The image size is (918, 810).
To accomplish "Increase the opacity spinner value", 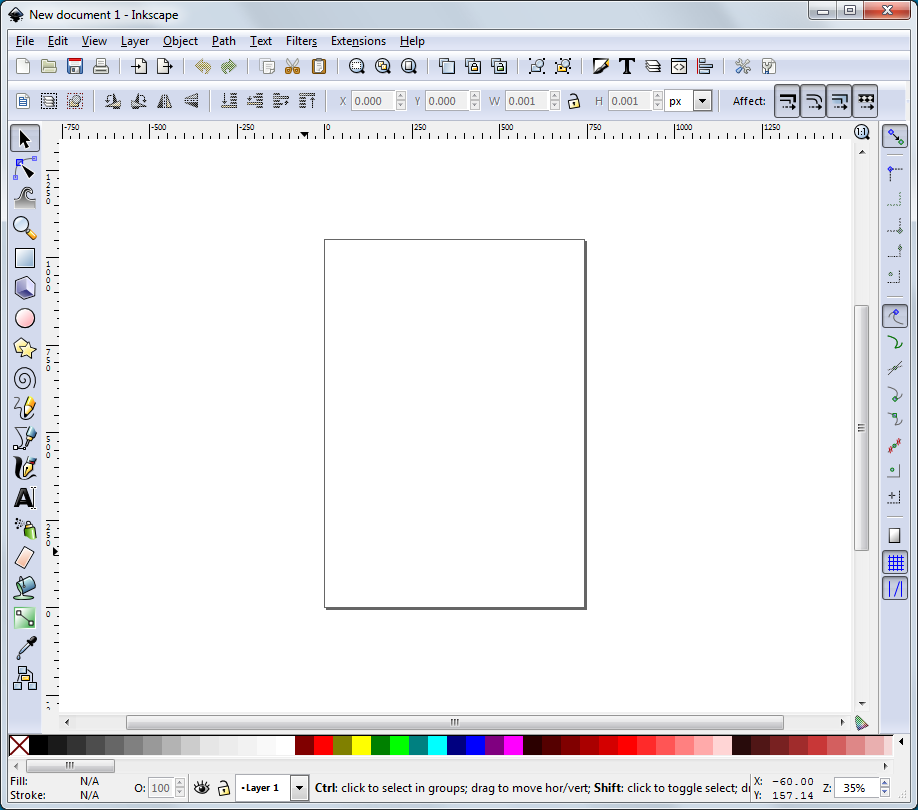I will (180, 783).
